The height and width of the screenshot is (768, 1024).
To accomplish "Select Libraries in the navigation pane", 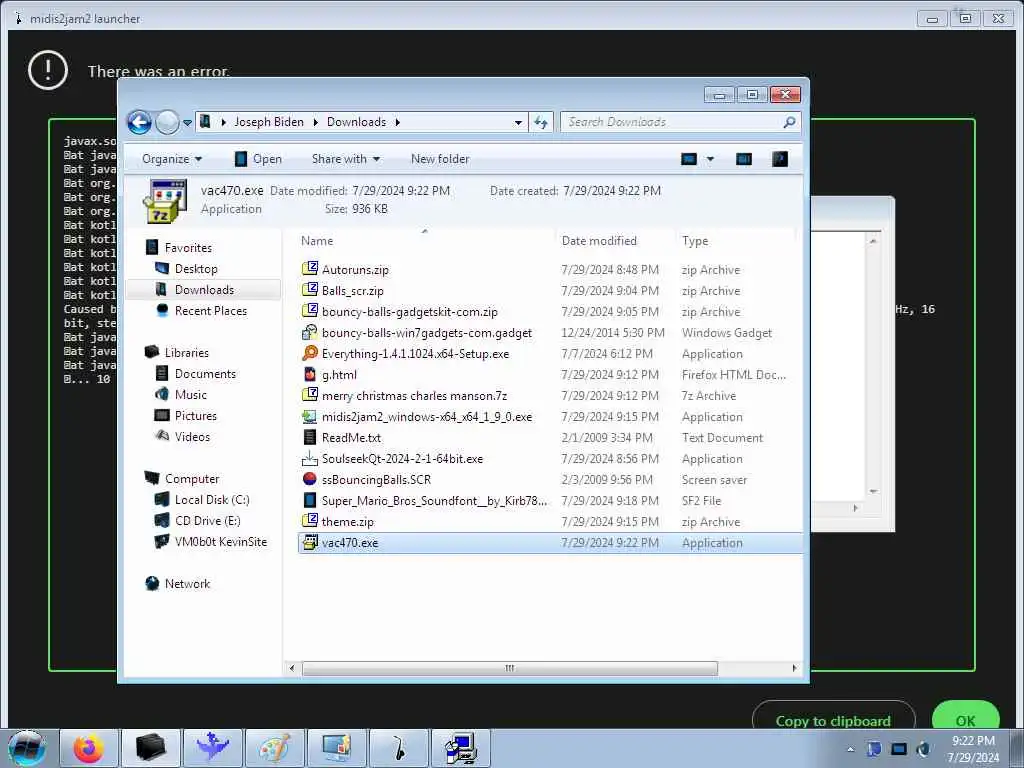I will tap(186, 353).
